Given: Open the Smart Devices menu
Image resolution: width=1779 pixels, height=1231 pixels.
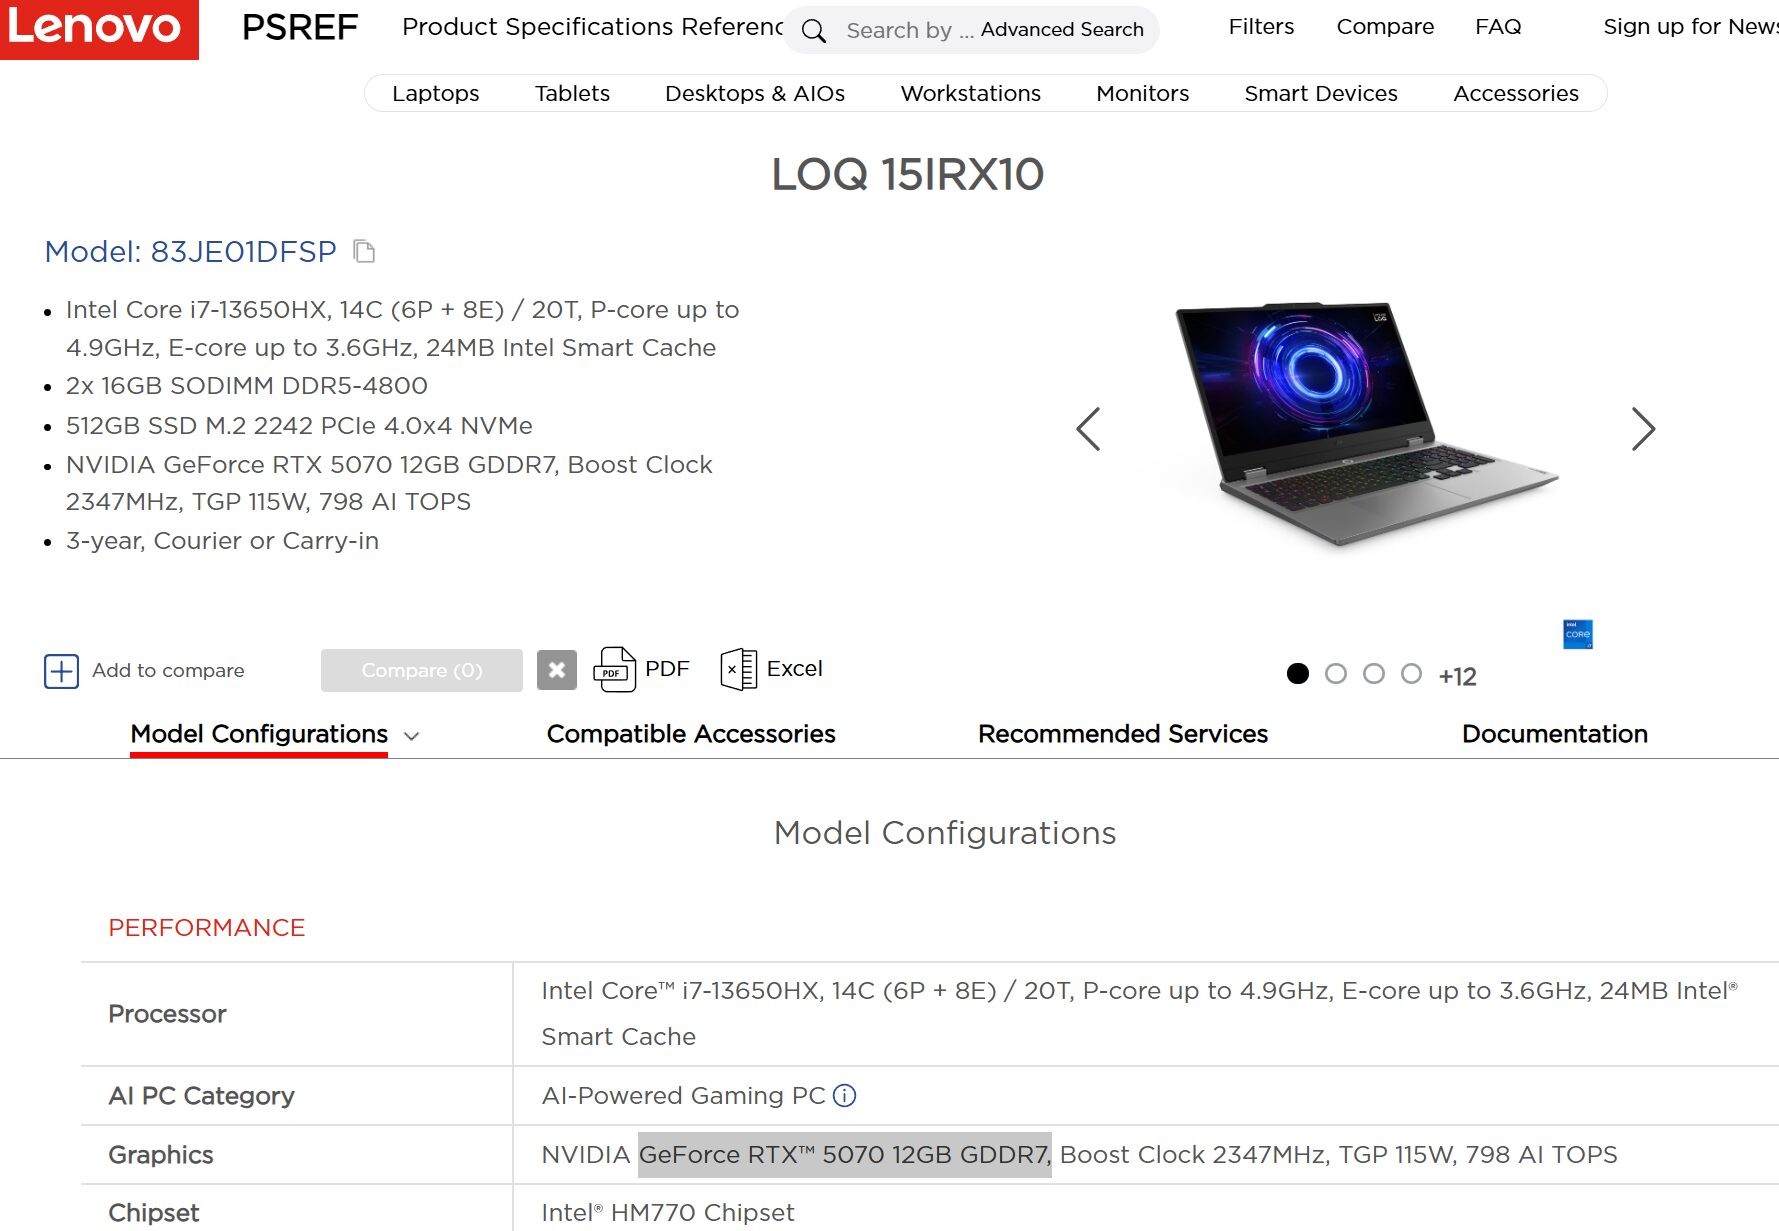Looking at the screenshot, I should [x=1321, y=93].
